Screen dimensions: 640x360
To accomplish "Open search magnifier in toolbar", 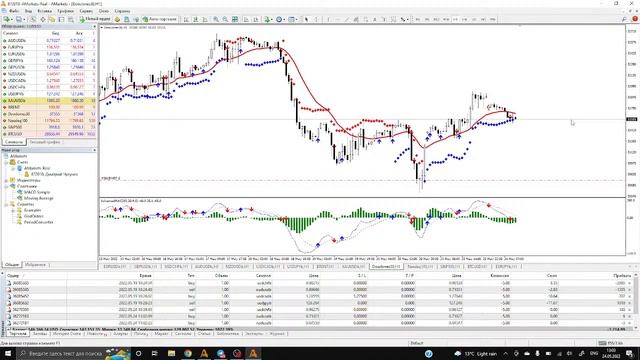I will [x=624, y=19].
